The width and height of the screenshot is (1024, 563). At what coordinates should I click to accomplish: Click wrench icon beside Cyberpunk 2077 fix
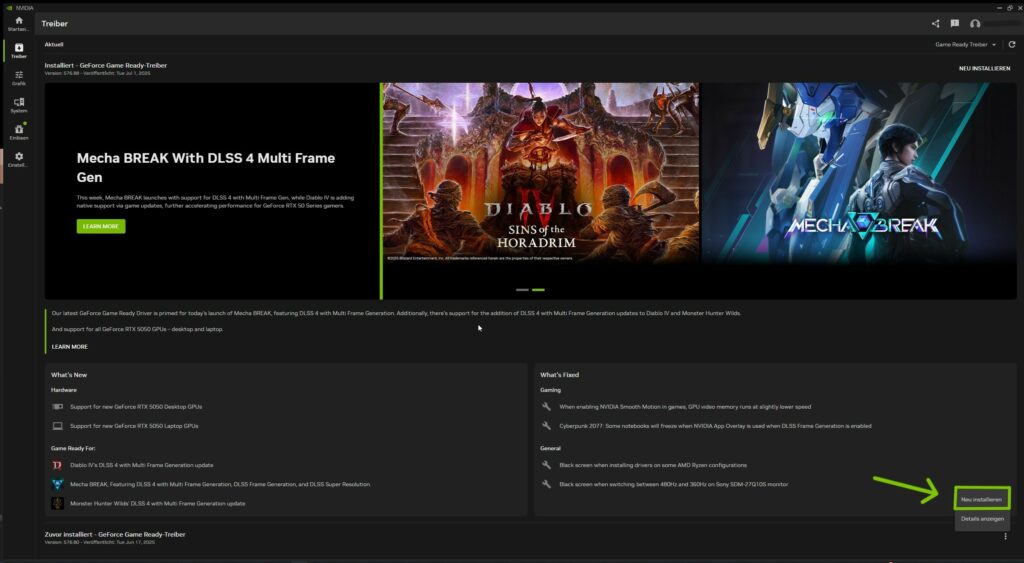pos(546,426)
